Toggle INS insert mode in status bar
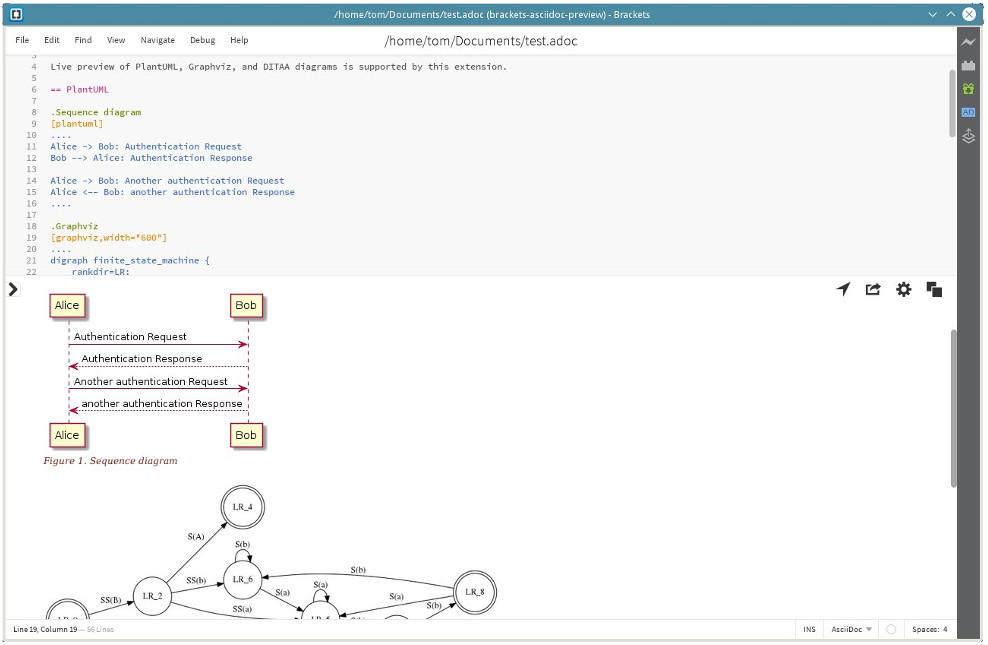Screen dimensions: 988x645 point(809,629)
